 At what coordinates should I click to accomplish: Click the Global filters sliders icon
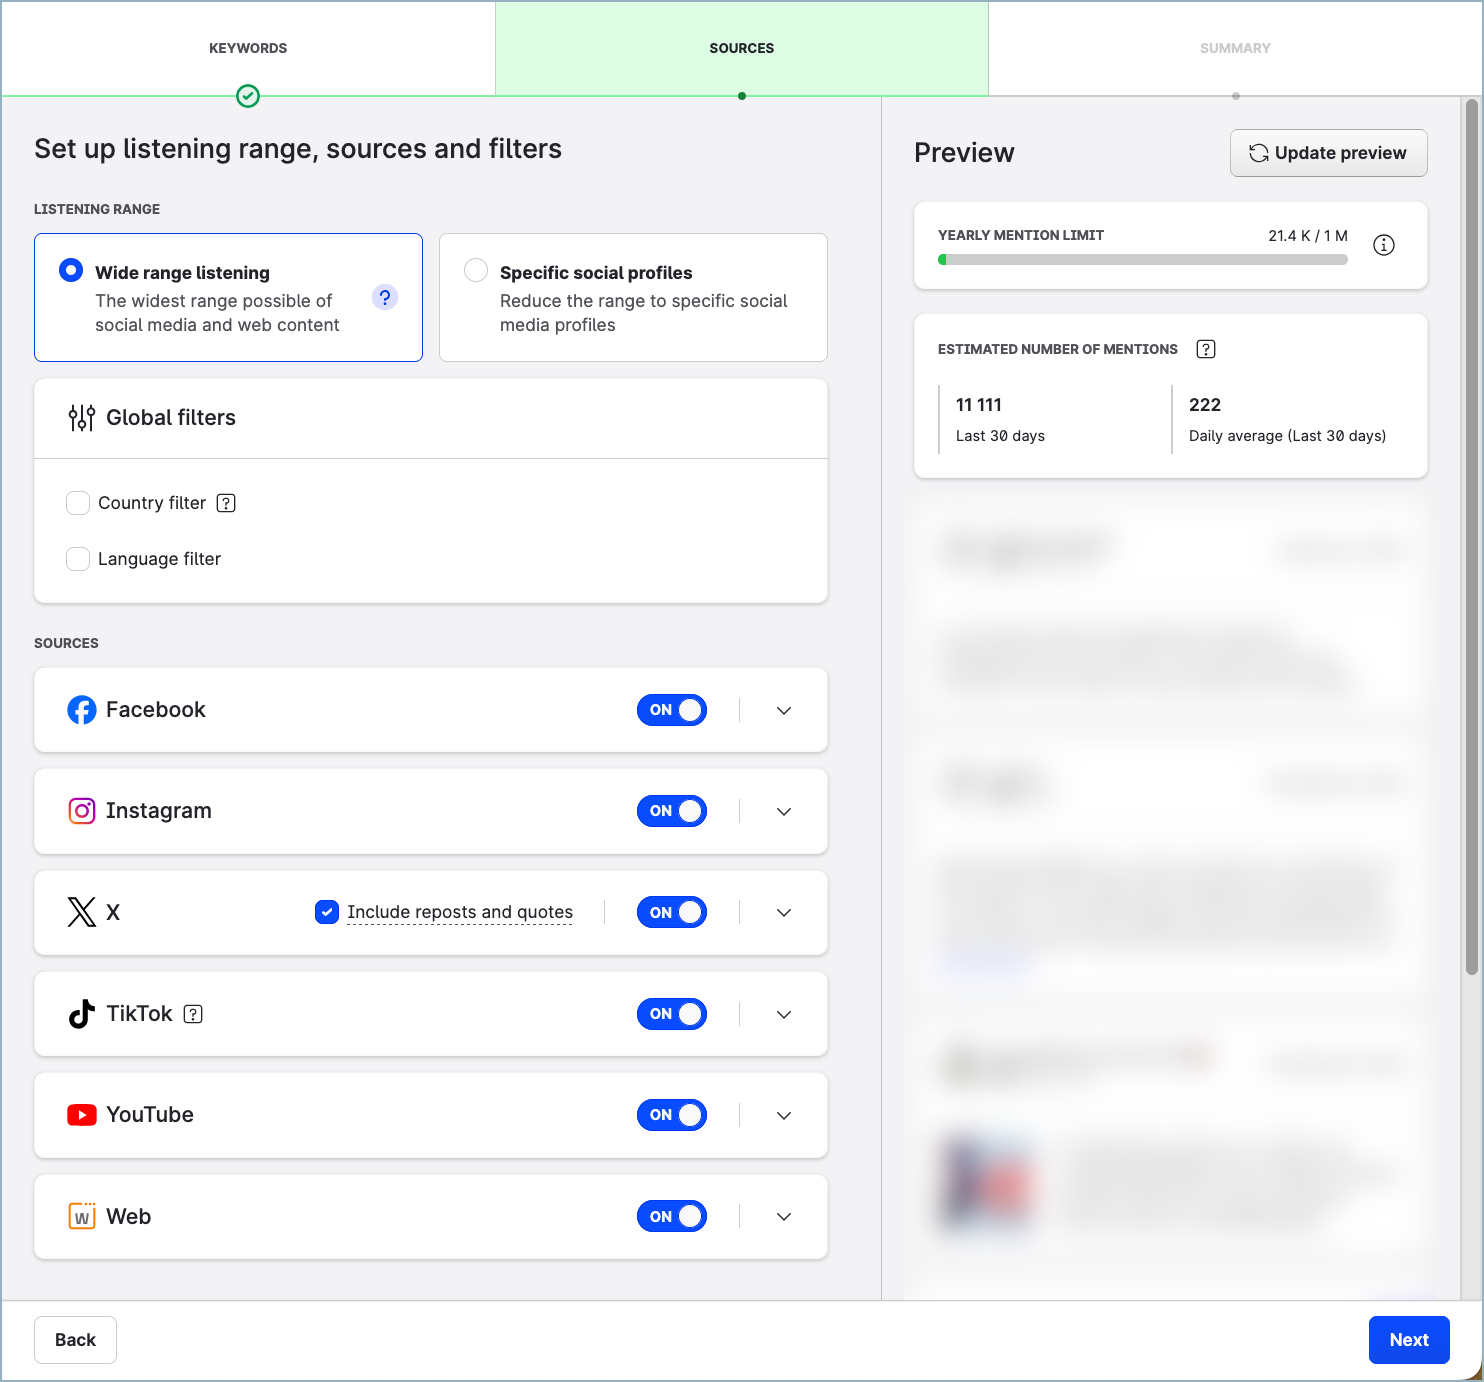point(81,418)
